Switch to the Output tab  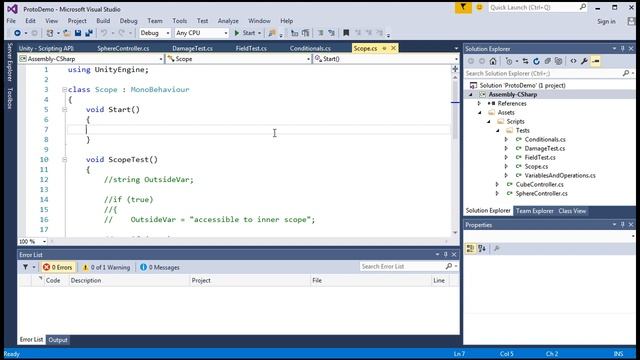pyautogui.click(x=58, y=340)
